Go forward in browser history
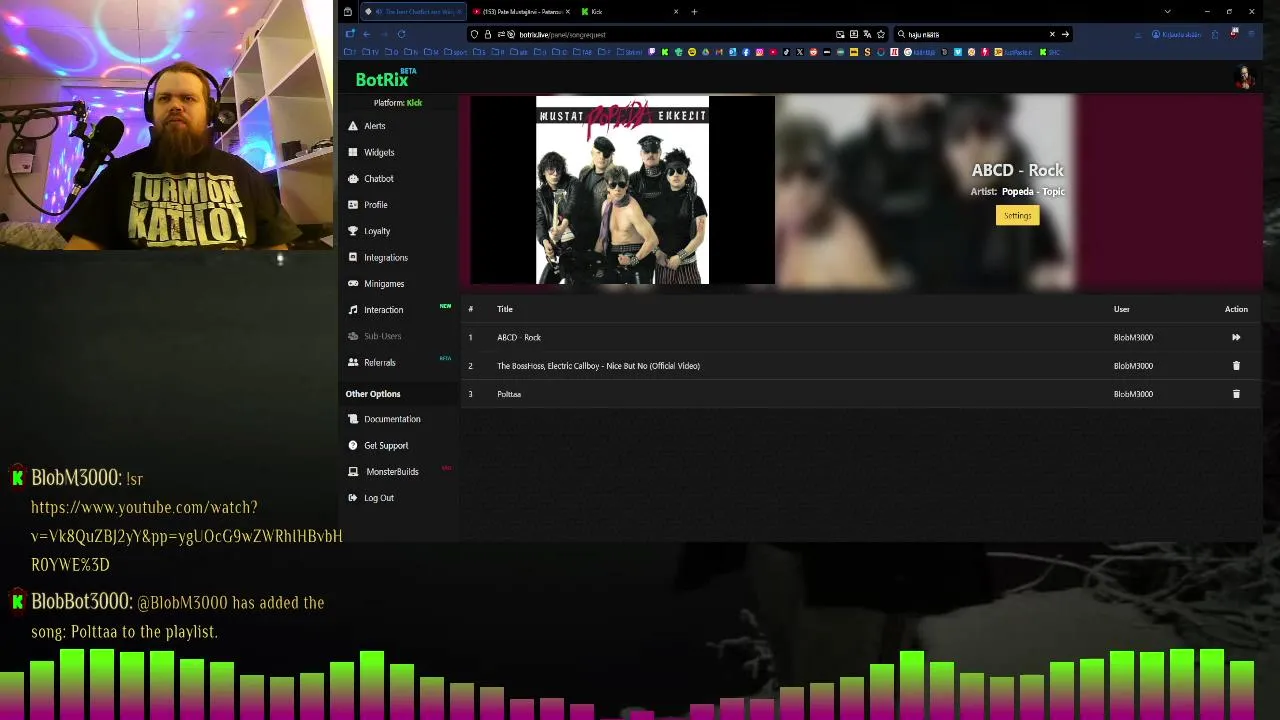Viewport: 1280px width, 720px height. pos(383,34)
